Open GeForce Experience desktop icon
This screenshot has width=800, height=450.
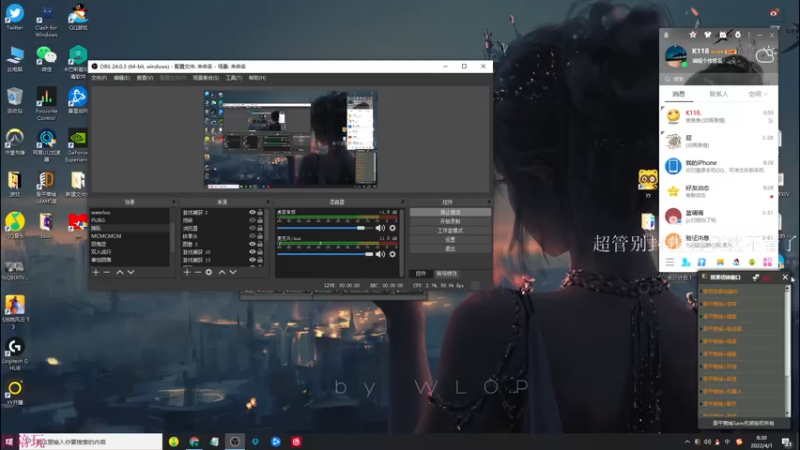[77, 145]
